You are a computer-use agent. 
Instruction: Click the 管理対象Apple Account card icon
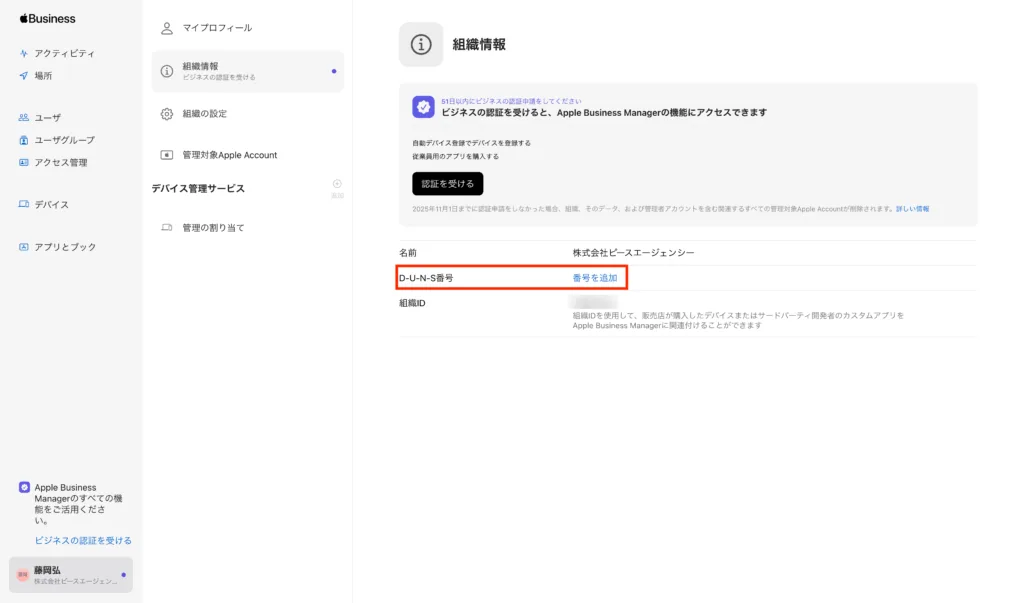pyautogui.click(x=167, y=155)
